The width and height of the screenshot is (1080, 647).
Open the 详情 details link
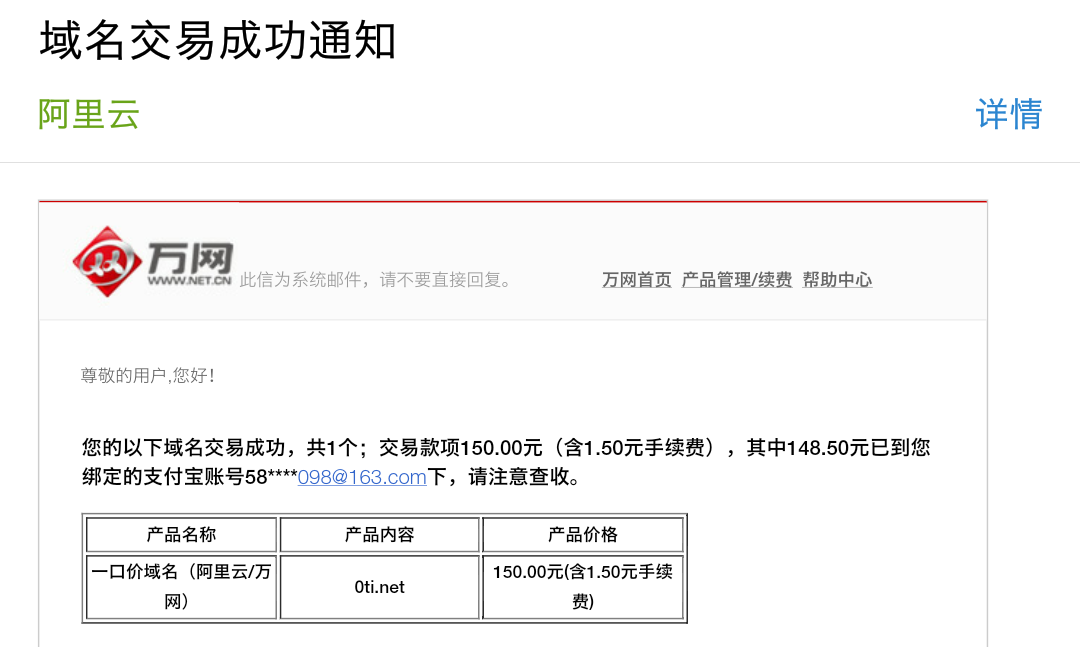click(x=1009, y=114)
